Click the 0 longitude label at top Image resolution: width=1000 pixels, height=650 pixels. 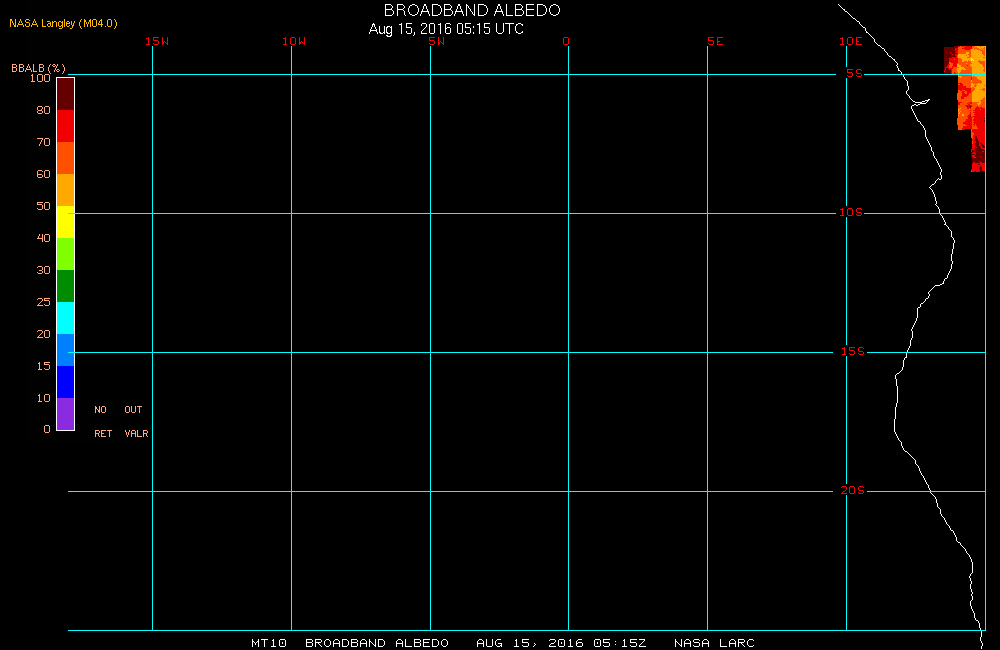pos(566,41)
